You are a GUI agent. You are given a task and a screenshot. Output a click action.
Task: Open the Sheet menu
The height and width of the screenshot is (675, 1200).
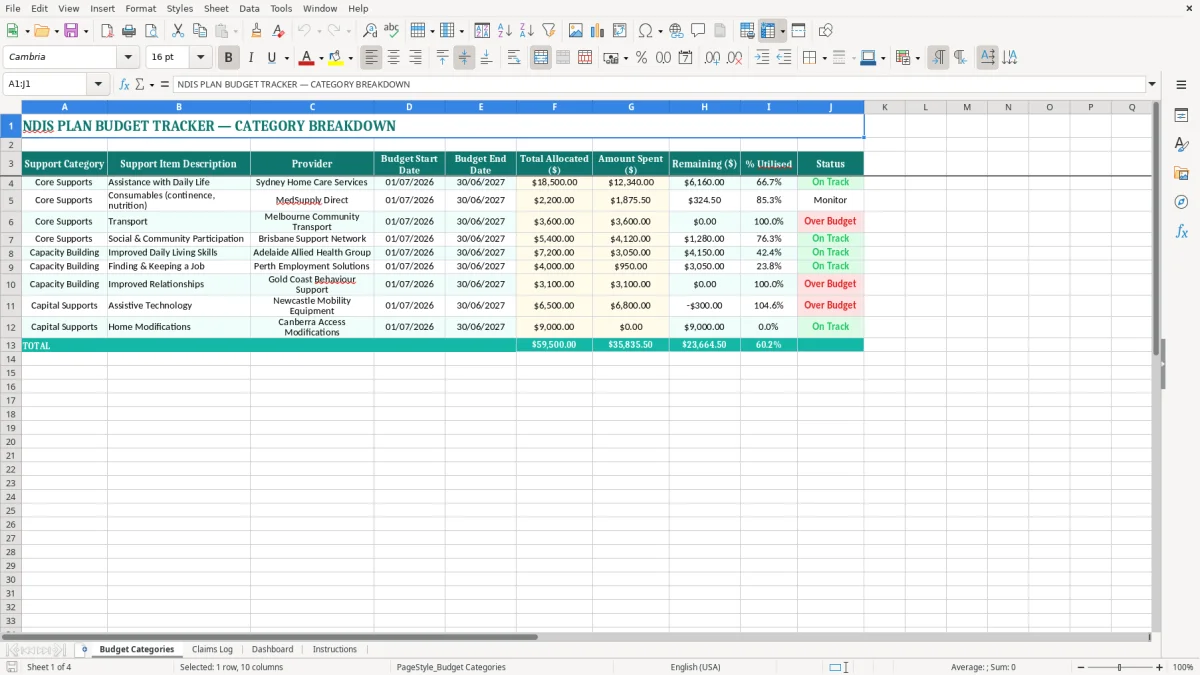(x=216, y=8)
